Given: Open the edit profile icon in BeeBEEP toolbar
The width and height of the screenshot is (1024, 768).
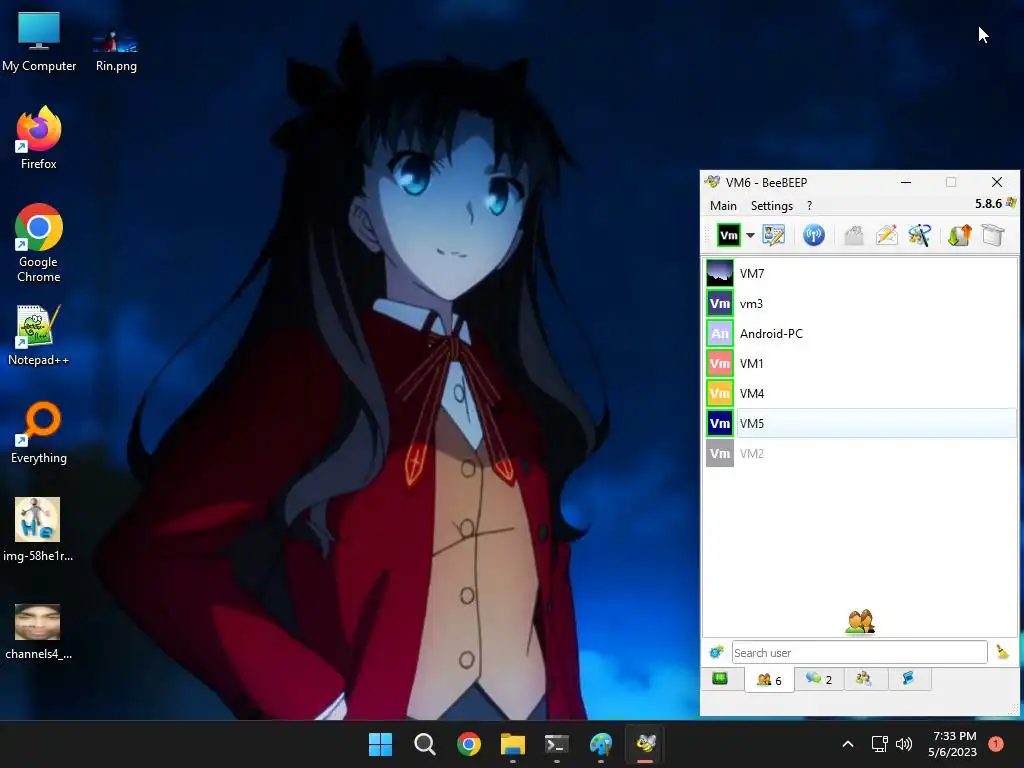Looking at the screenshot, I should (x=774, y=235).
